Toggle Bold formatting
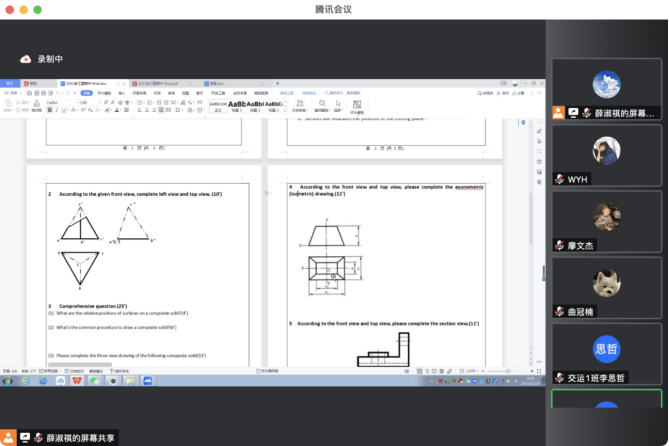The height and width of the screenshot is (446, 669). coord(48,109)
